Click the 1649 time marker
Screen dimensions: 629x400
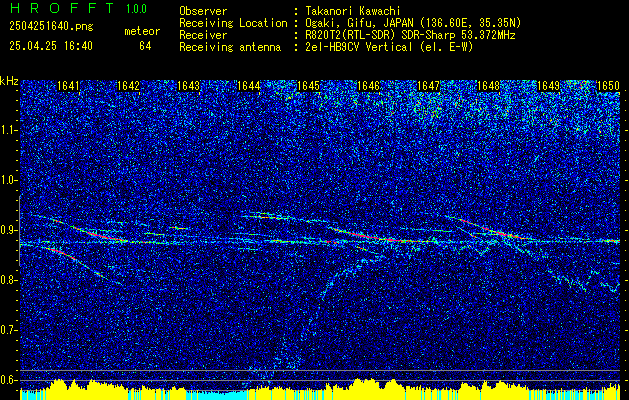coord(548,86)
